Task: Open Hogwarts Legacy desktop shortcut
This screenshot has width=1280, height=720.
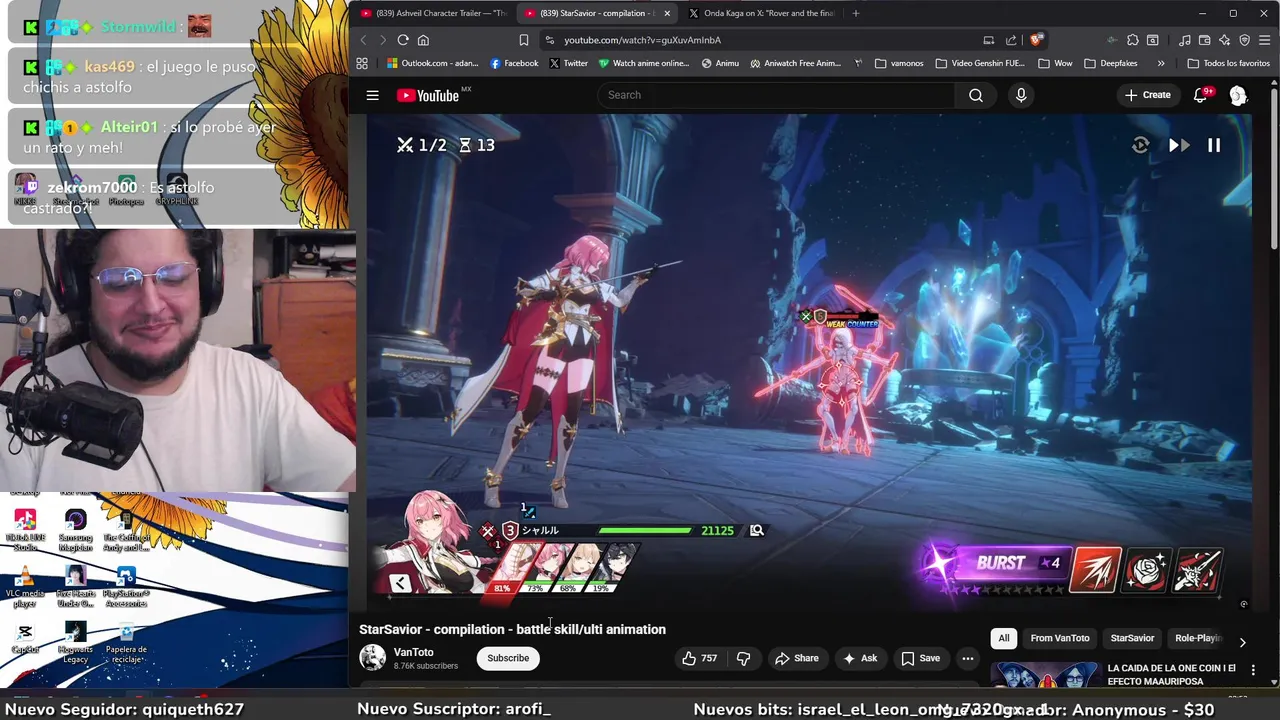Action: coord(76,643)
